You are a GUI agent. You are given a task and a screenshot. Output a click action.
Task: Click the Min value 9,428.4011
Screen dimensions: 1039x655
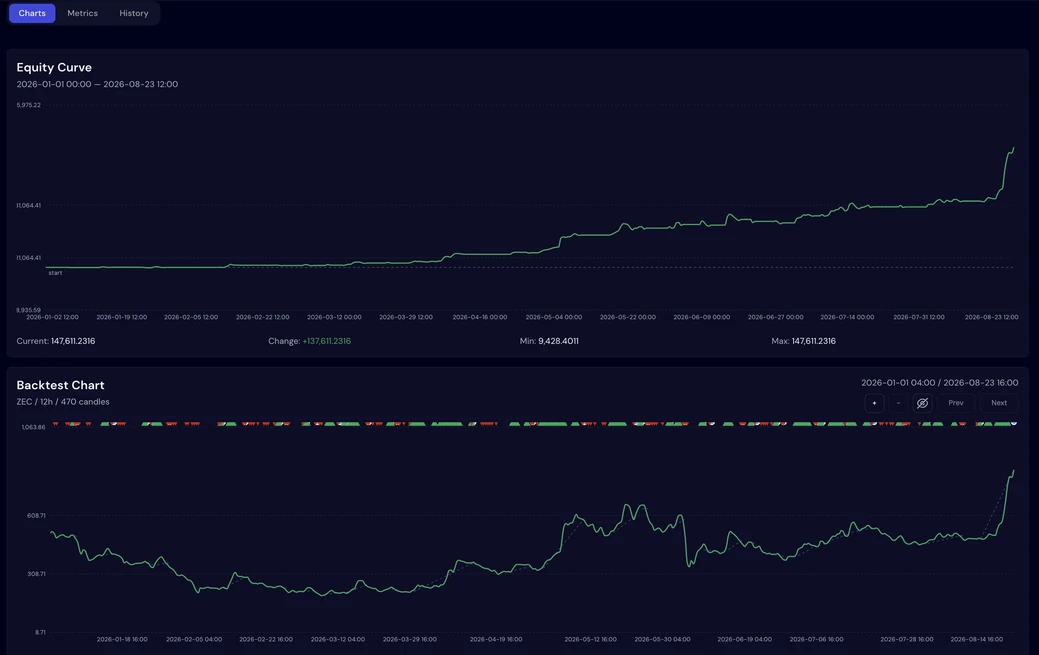tap(558, 341)
